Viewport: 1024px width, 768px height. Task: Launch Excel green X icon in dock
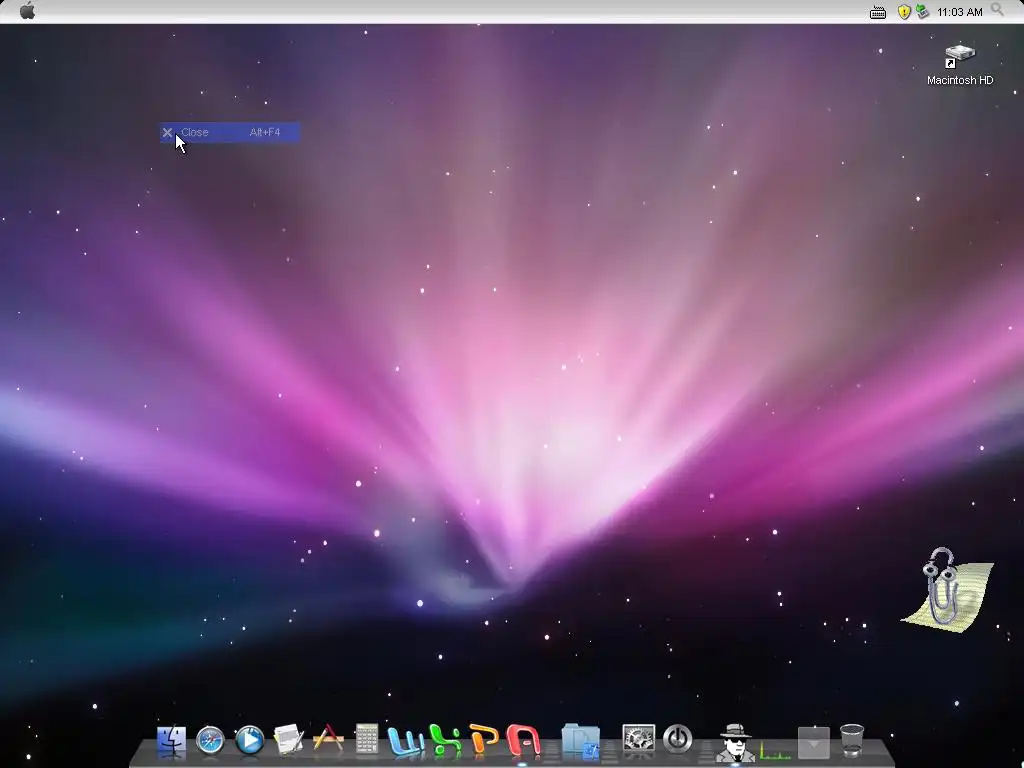445,741
